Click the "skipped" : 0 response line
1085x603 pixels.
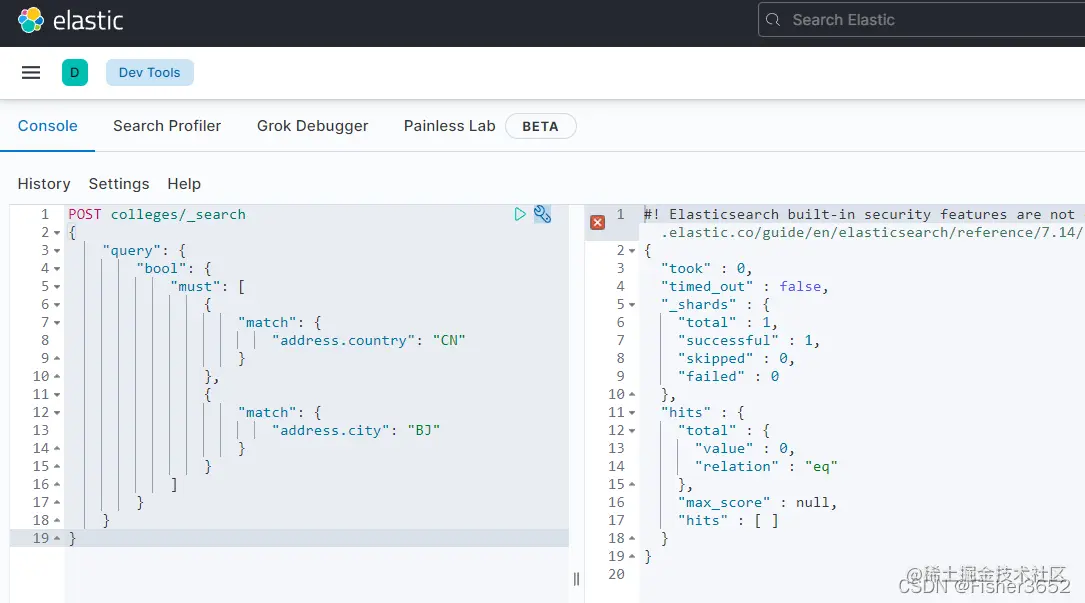(736, 359)
